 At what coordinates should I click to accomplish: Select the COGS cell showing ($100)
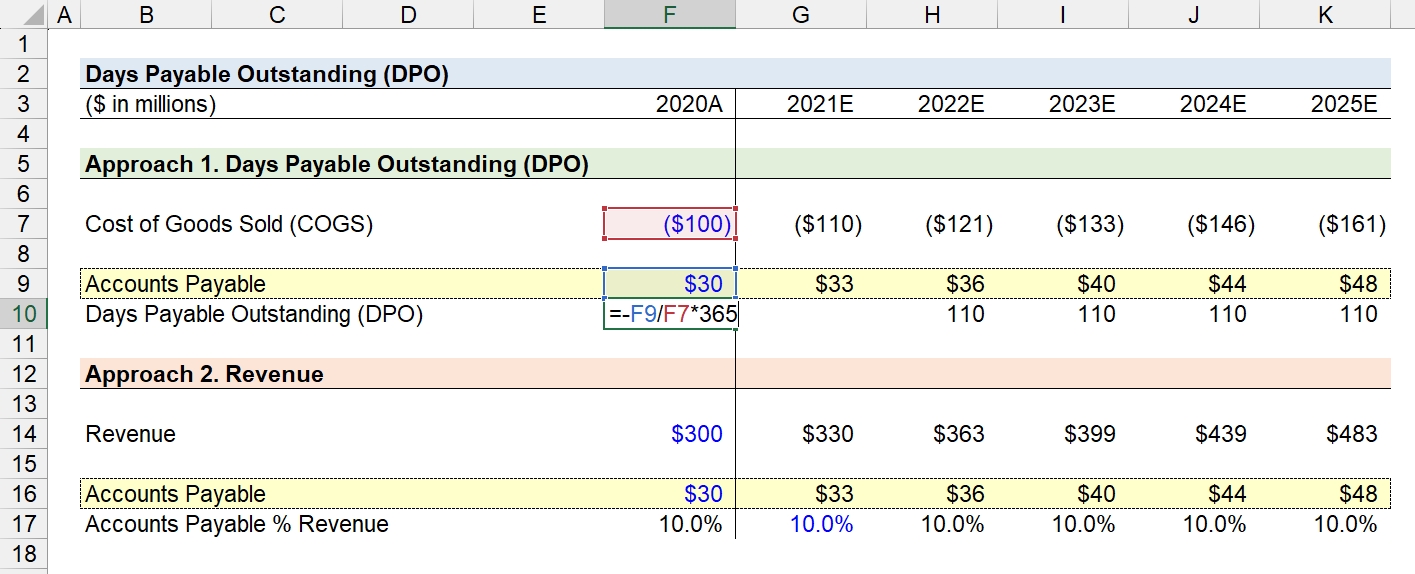pyautogui.click(x=670, y=224)
